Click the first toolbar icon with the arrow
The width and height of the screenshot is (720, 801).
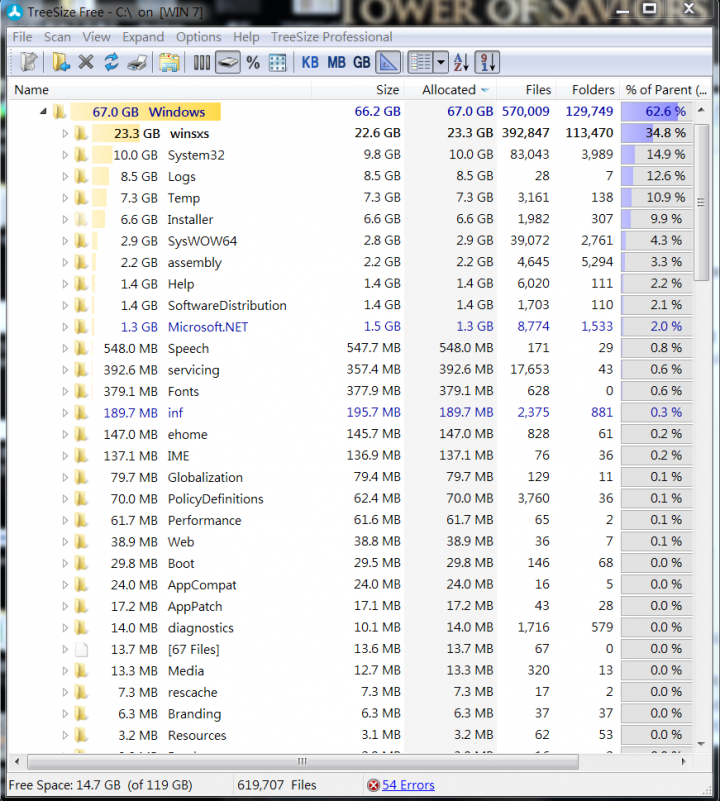[x=29, y=62]
